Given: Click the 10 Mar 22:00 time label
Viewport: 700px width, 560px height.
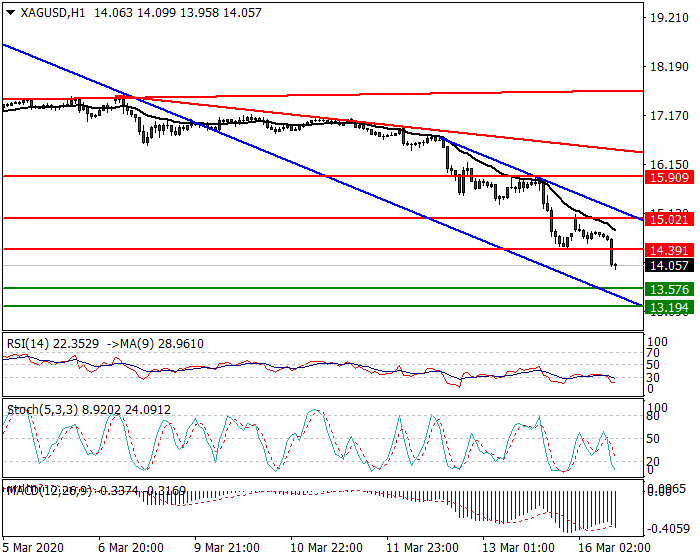Looking at the screenshot, I should (326, 547).
